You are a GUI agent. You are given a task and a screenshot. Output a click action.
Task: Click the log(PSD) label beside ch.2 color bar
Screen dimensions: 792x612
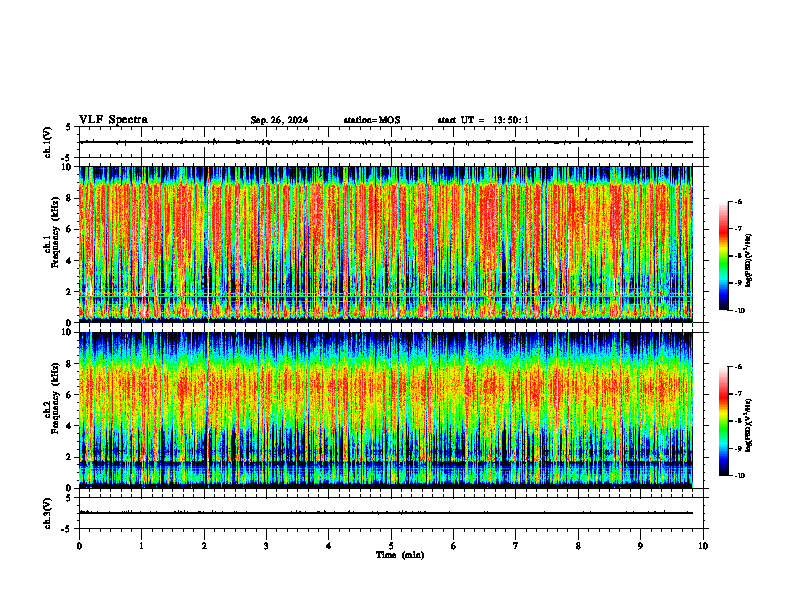click(748, 426)
